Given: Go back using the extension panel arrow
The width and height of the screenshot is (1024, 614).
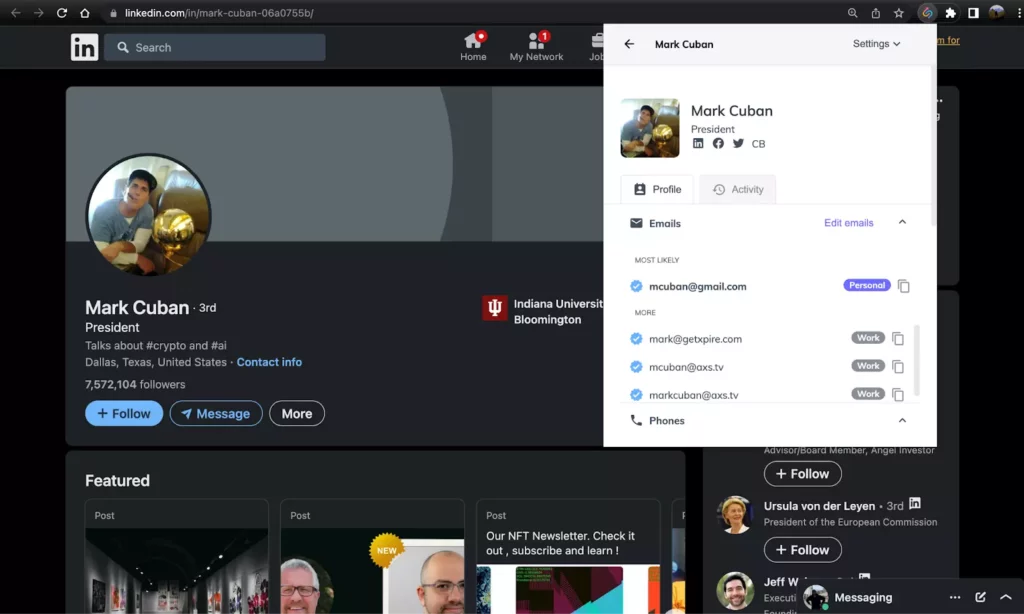Looking at the screenshot, I should pyautogui.click(x=629, y=44).
